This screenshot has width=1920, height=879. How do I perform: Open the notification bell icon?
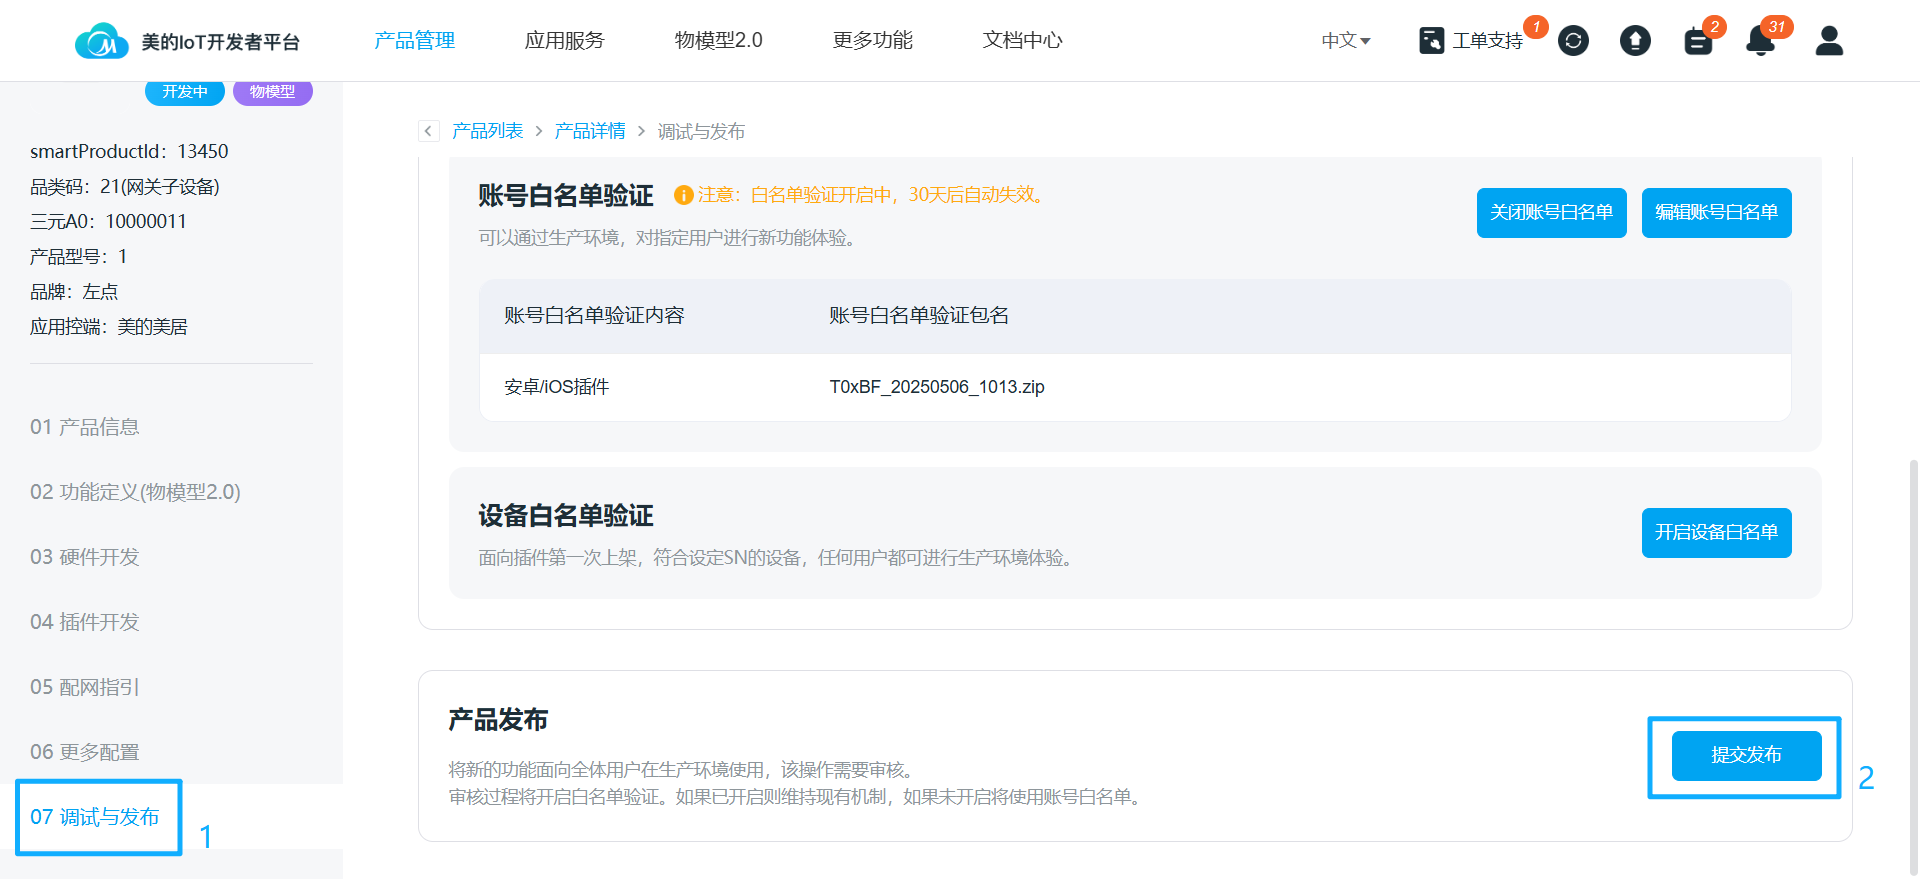click(1760, 41)
